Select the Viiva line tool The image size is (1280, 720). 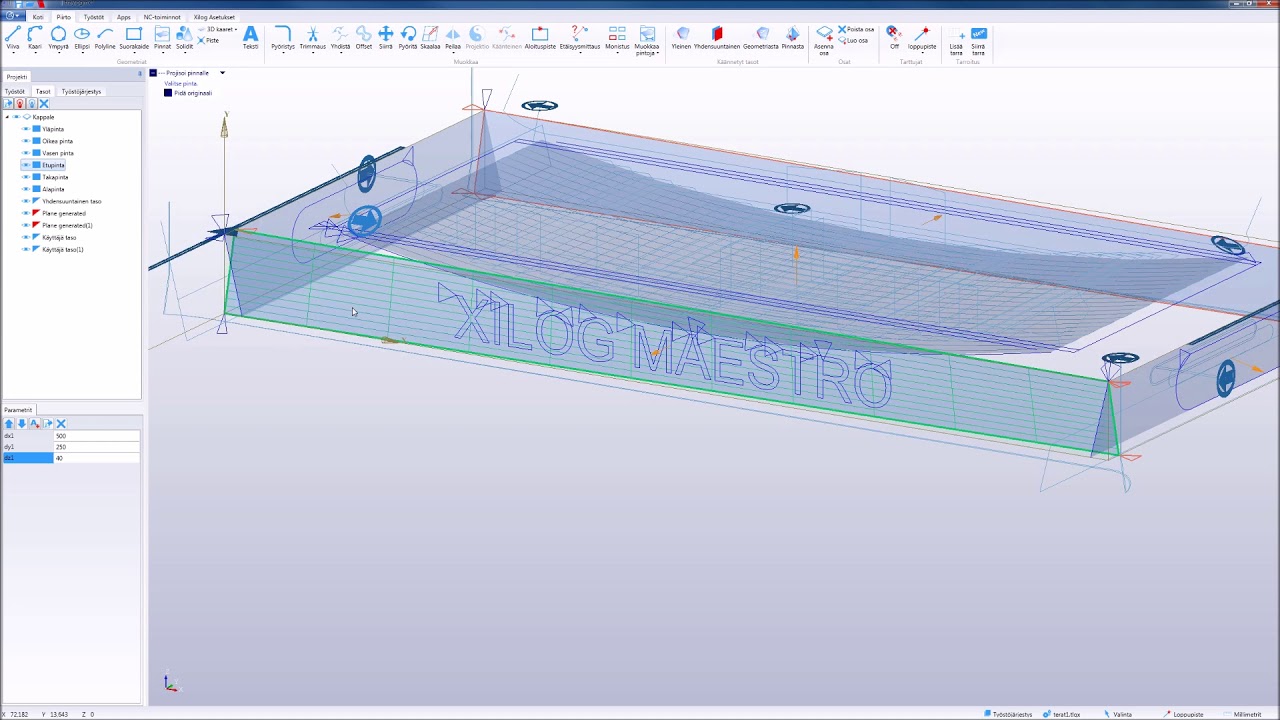[13, 38]
